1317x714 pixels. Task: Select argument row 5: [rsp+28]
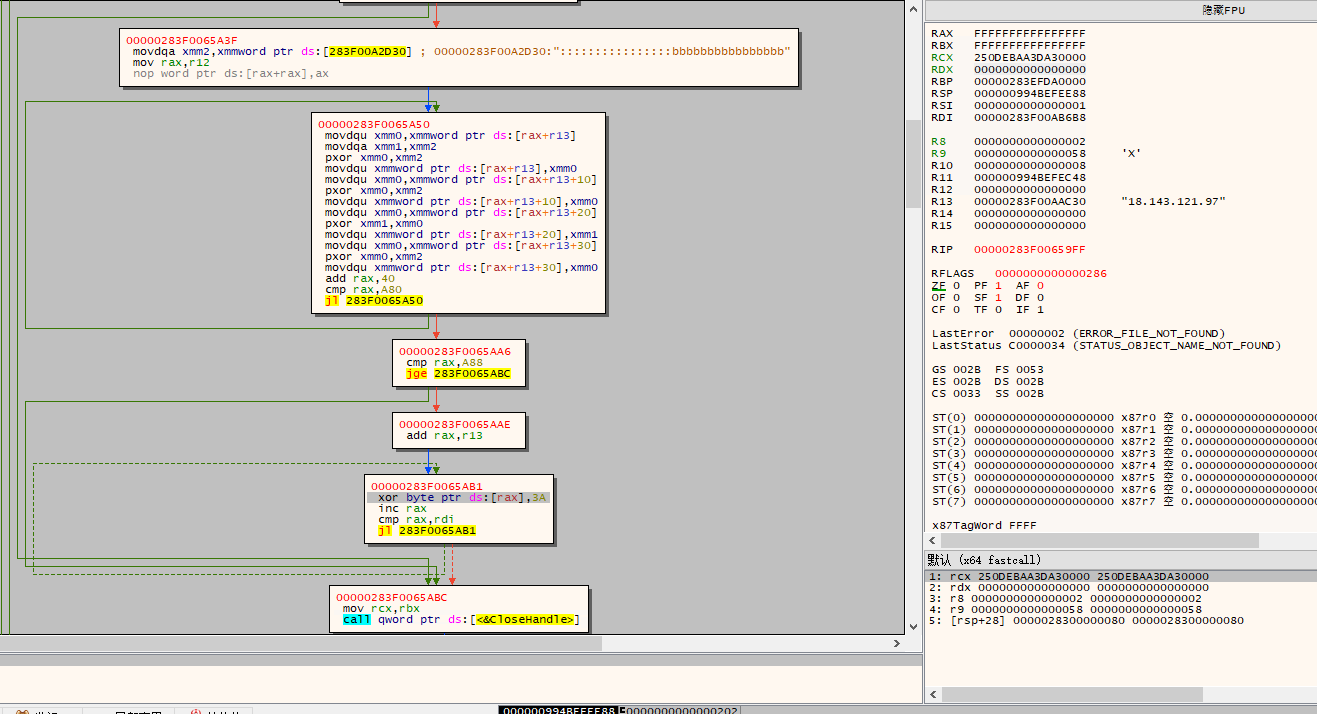pos(1120,620)
